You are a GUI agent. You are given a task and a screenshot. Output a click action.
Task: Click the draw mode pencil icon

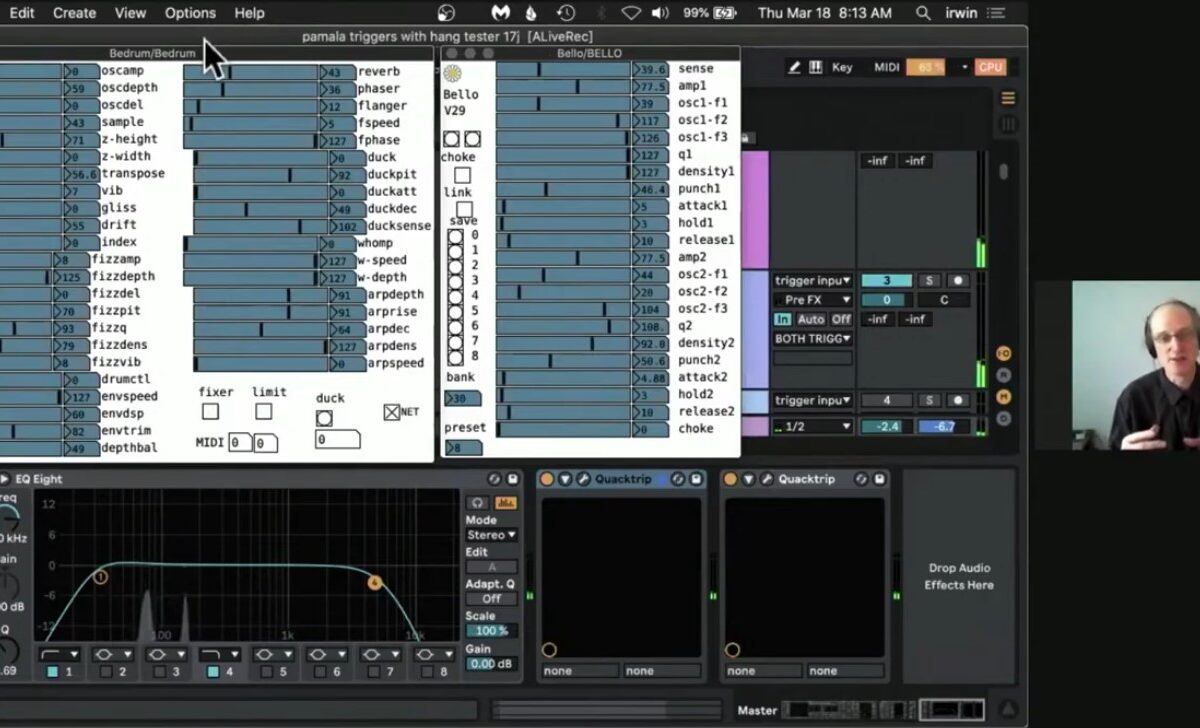(794, 67)
